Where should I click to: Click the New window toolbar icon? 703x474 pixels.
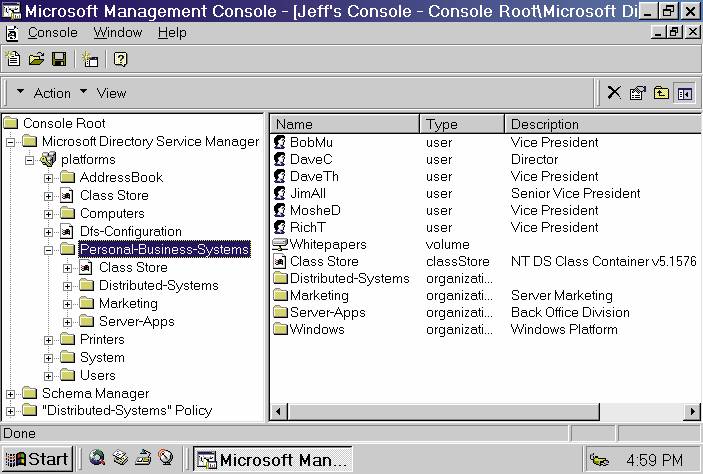(90, 59)
